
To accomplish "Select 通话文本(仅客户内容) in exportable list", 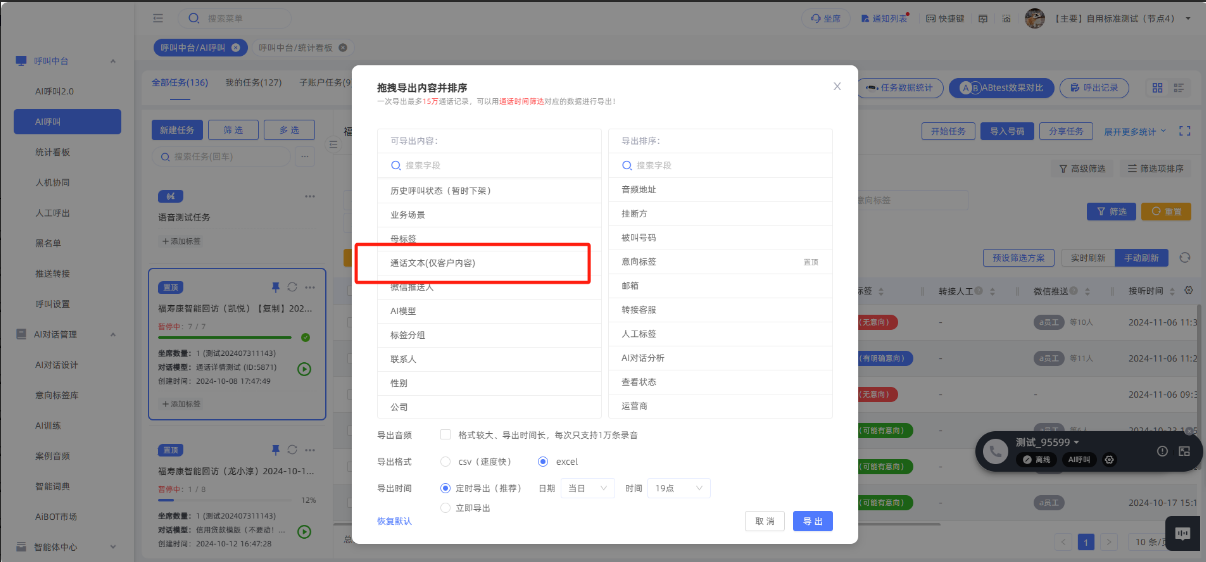I will 433,263.
